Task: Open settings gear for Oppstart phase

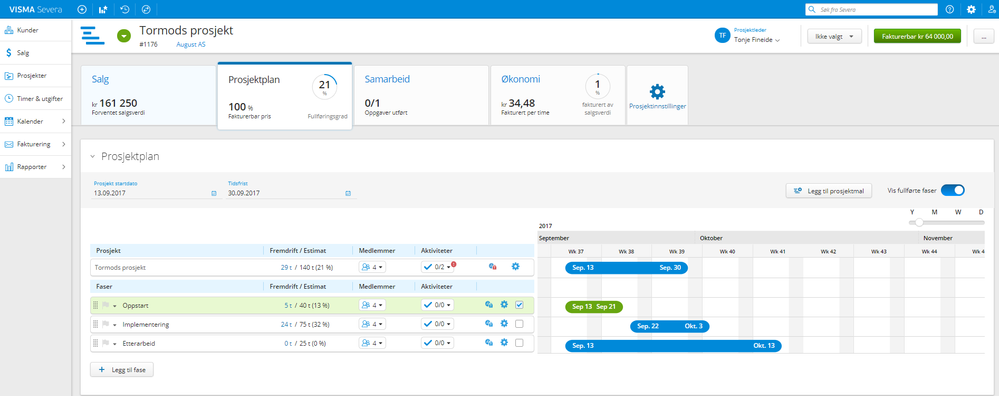Action: (x=503, y=305)
